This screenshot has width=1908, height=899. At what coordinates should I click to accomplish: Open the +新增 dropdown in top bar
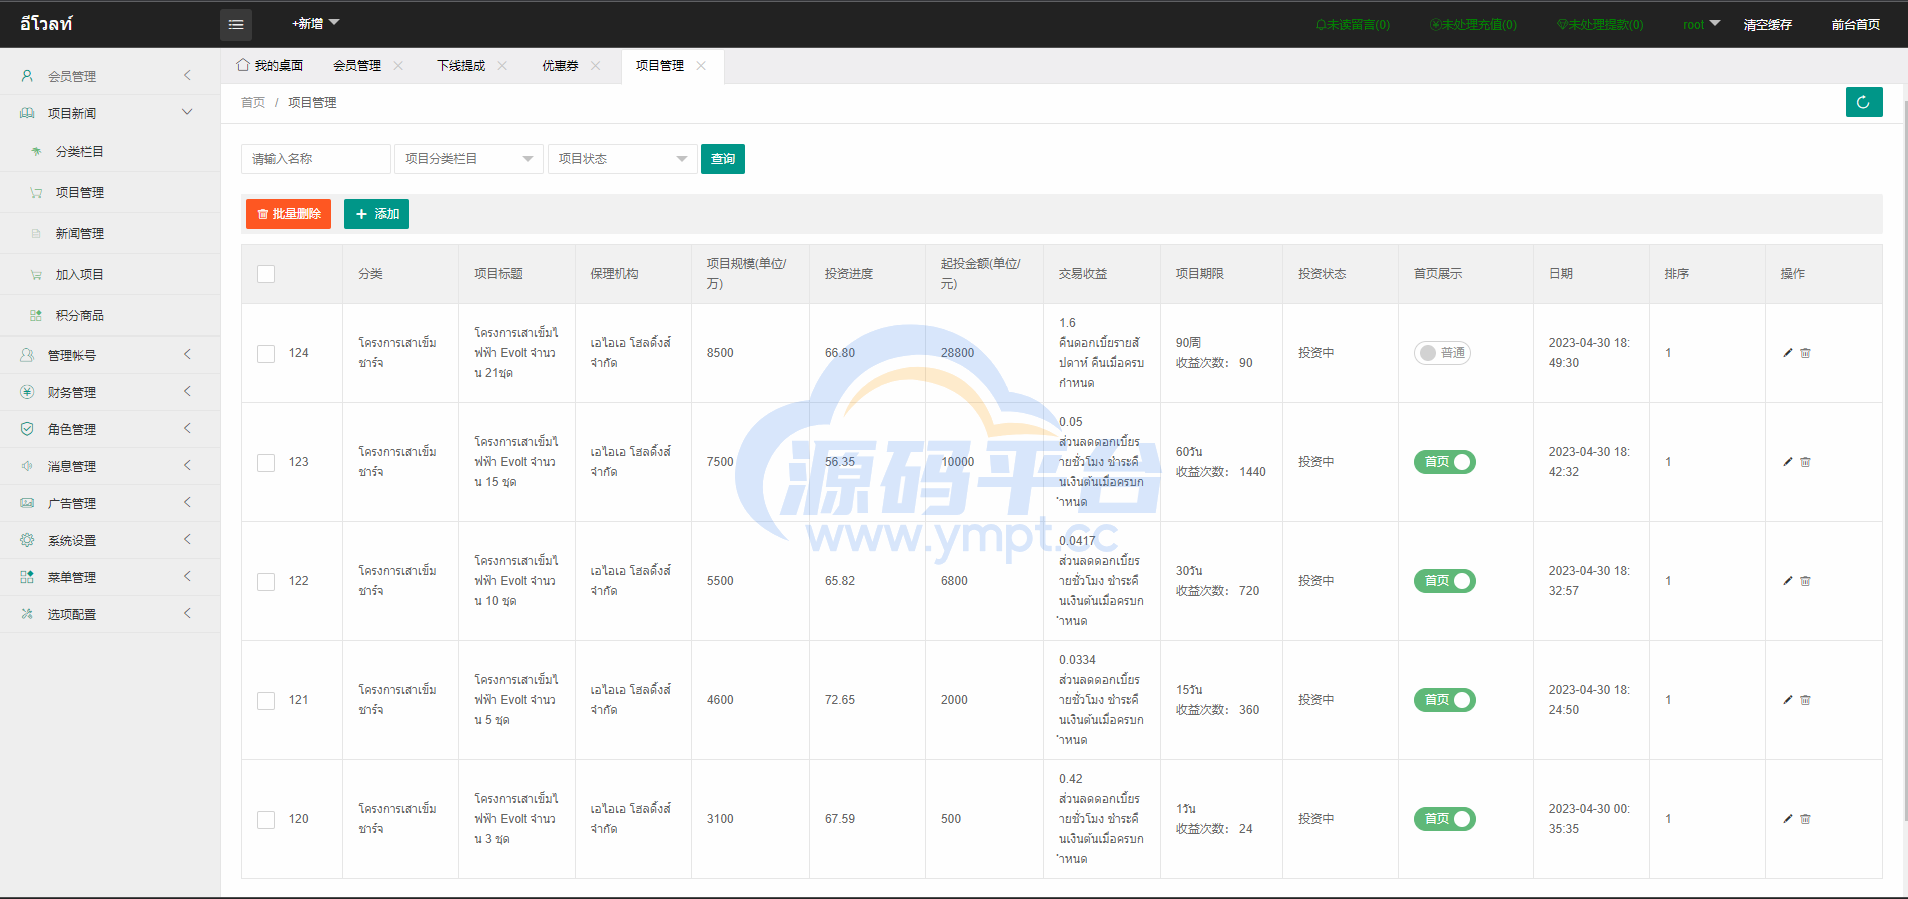[316, 24]
